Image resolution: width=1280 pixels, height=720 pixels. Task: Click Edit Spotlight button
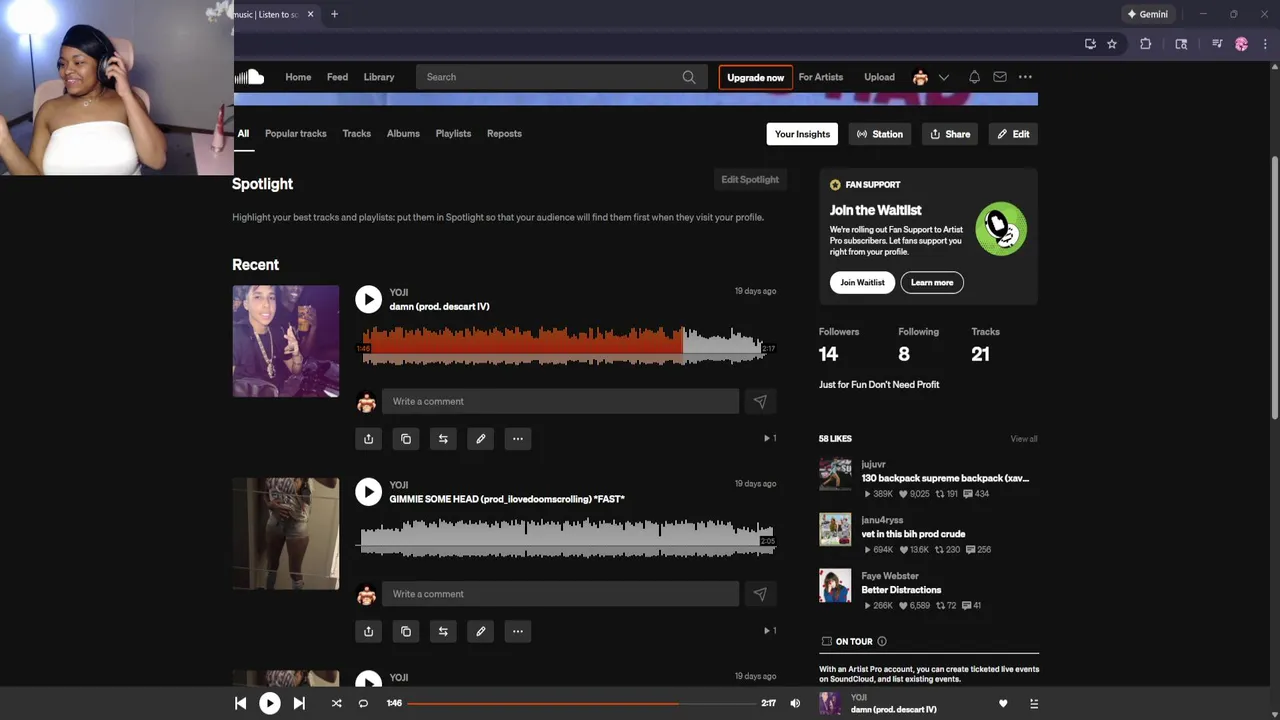point(750,179)
